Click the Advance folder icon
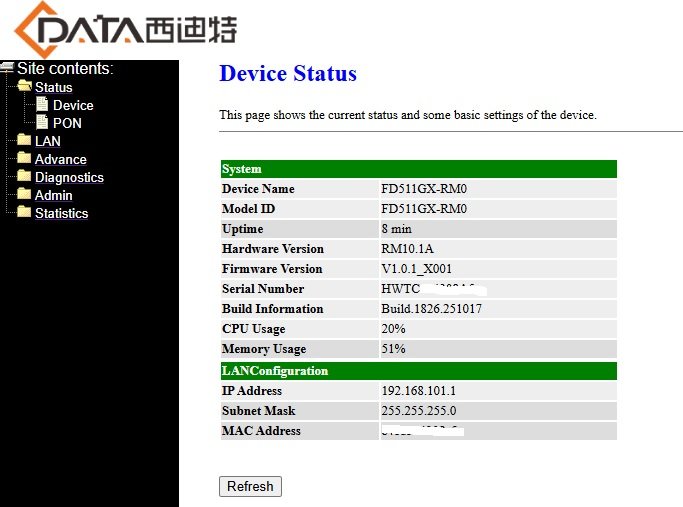 click(24, 158)
